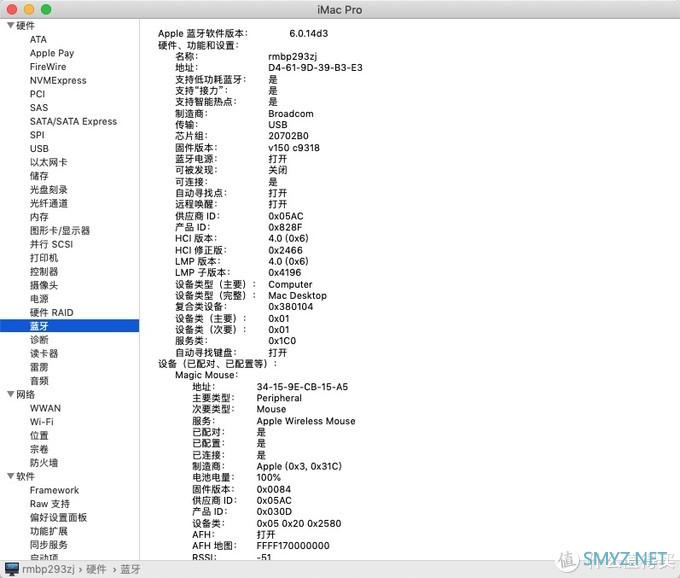Screen dimensions: 680x578
Task: Select 控制器 controller entry
Action: point(44,271)
